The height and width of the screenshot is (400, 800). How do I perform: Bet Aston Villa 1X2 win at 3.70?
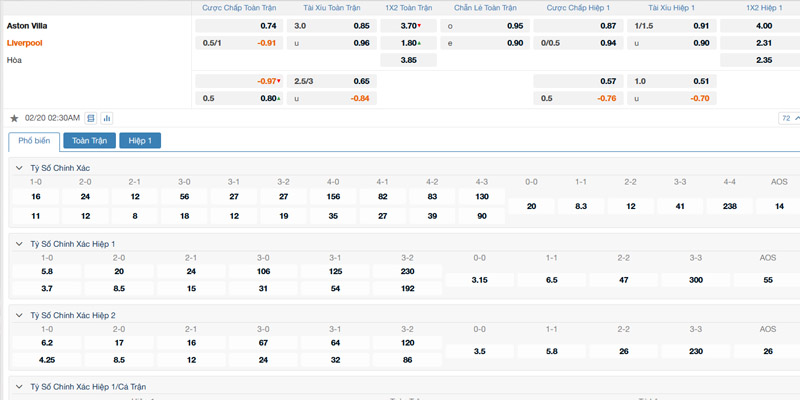[409, 26]
